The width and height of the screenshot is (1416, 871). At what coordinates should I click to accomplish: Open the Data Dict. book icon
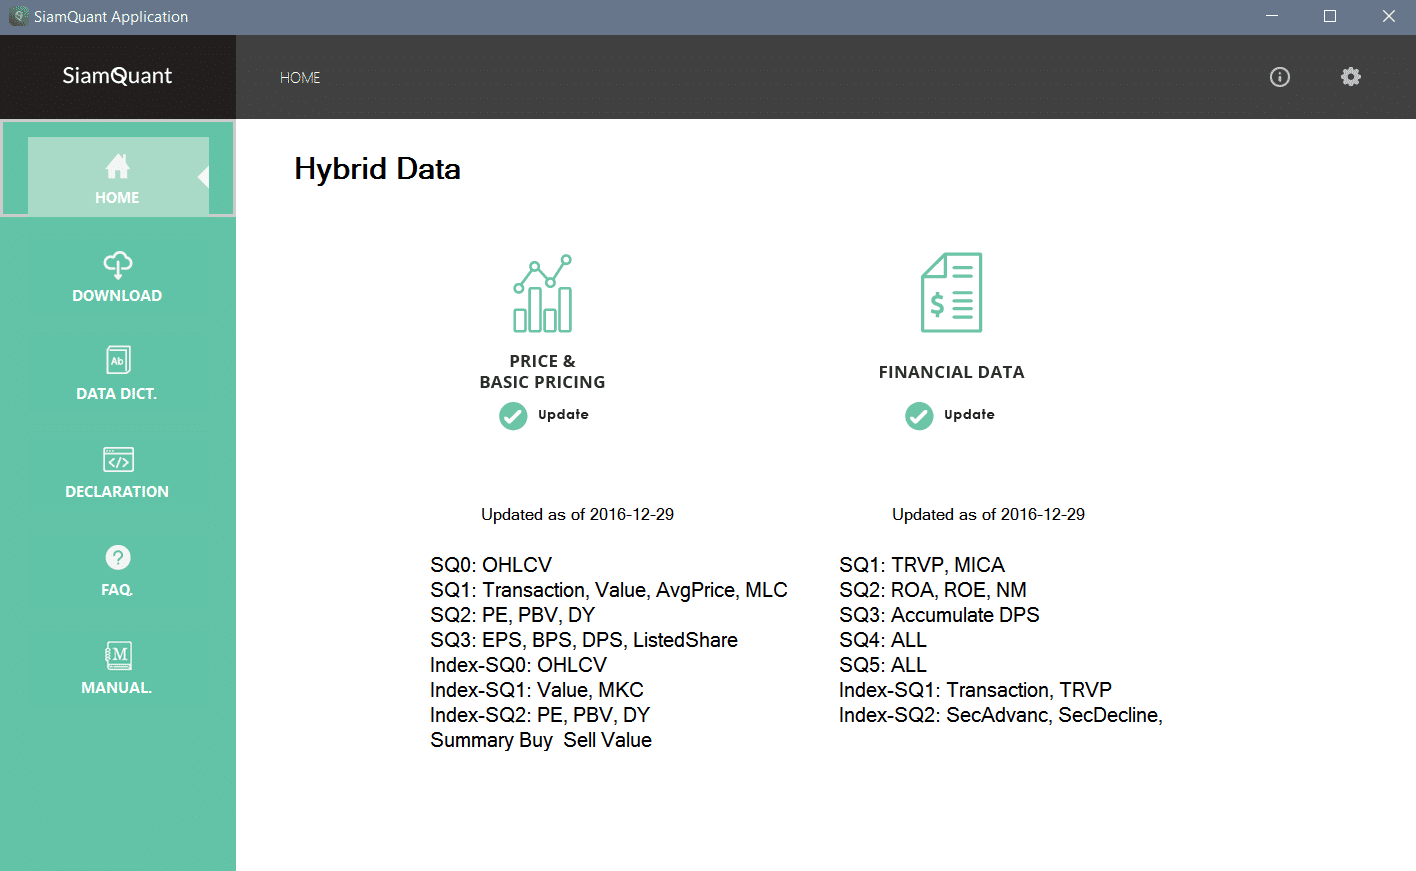(117, 360)
